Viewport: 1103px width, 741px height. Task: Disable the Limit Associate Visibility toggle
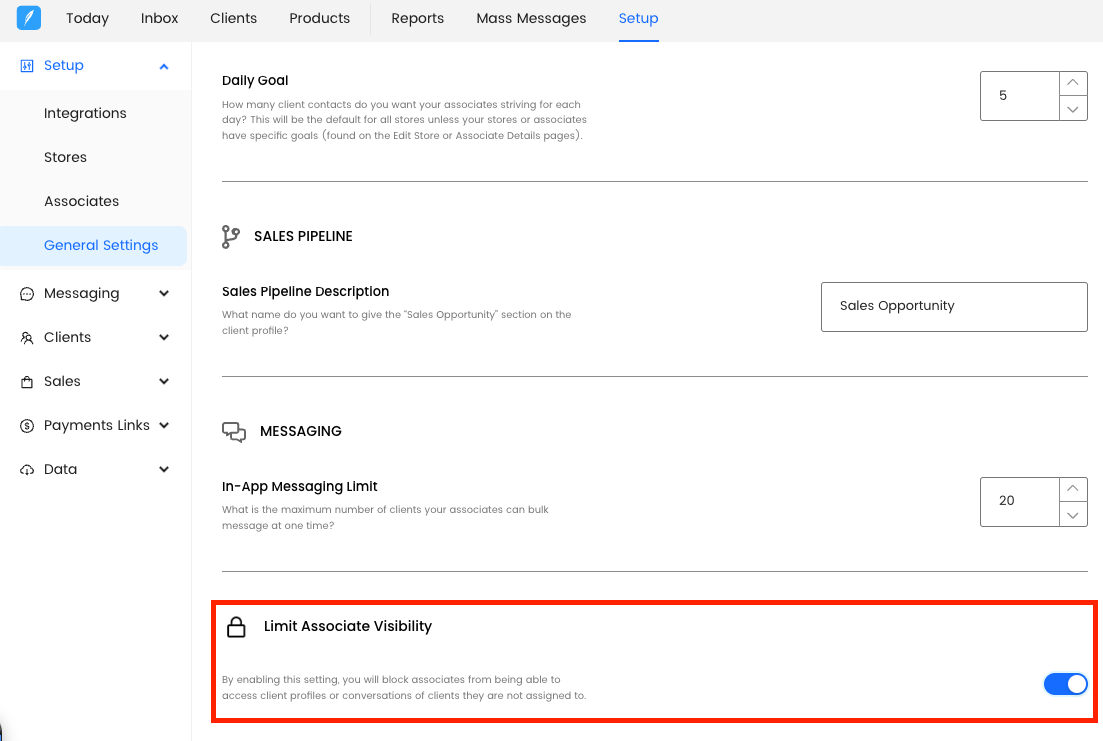coord(1065,684)
